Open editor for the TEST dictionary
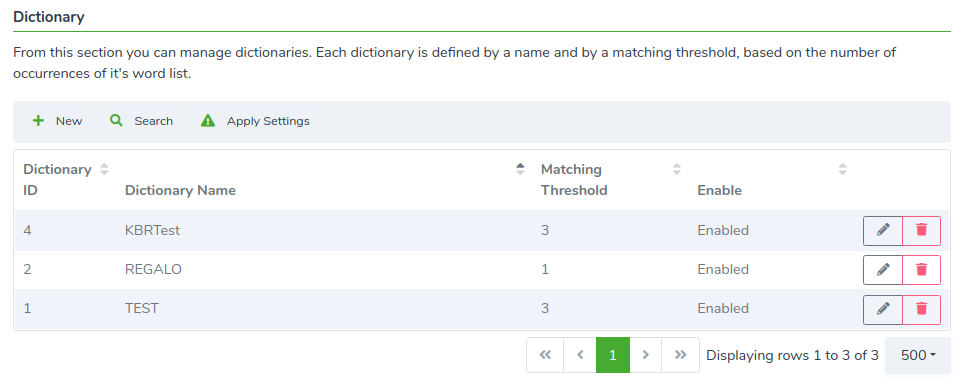 point(883,309)
